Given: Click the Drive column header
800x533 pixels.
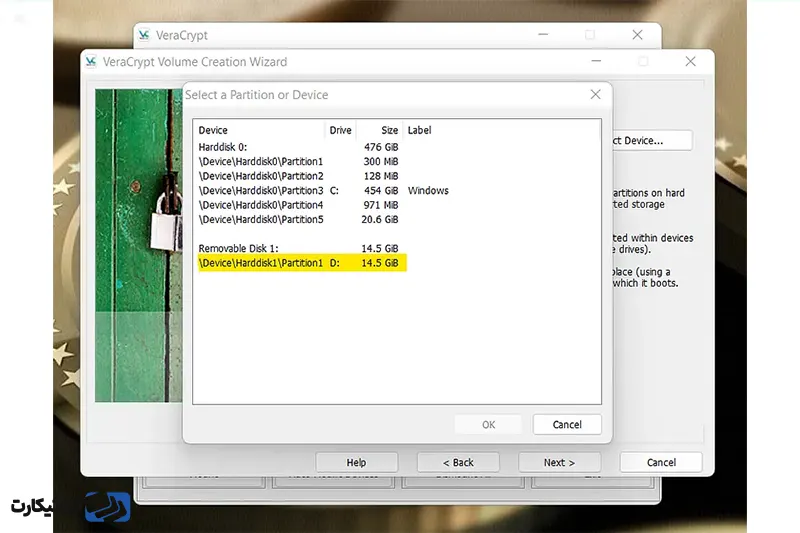Looking at the screenshot, I should coord(340,130).
